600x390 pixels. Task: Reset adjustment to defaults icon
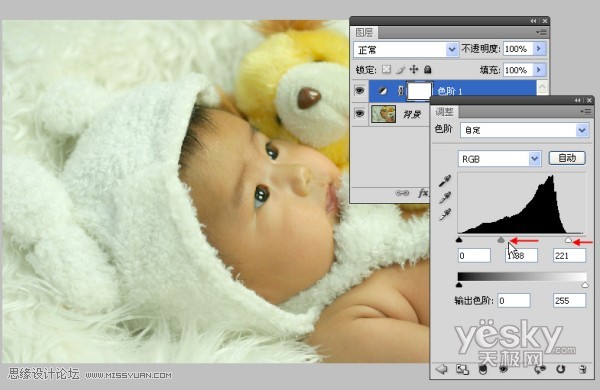point(561,369)
